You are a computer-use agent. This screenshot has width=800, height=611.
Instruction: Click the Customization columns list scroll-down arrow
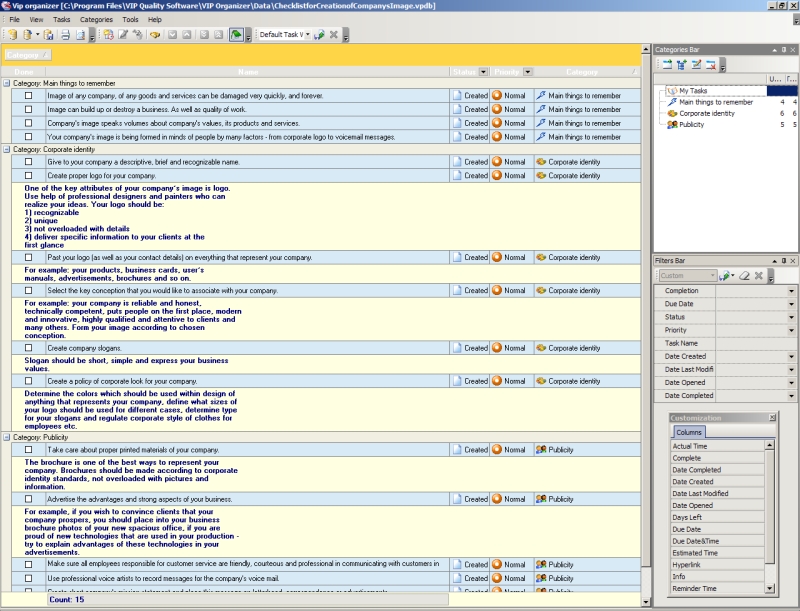click(x=769, y=589)
